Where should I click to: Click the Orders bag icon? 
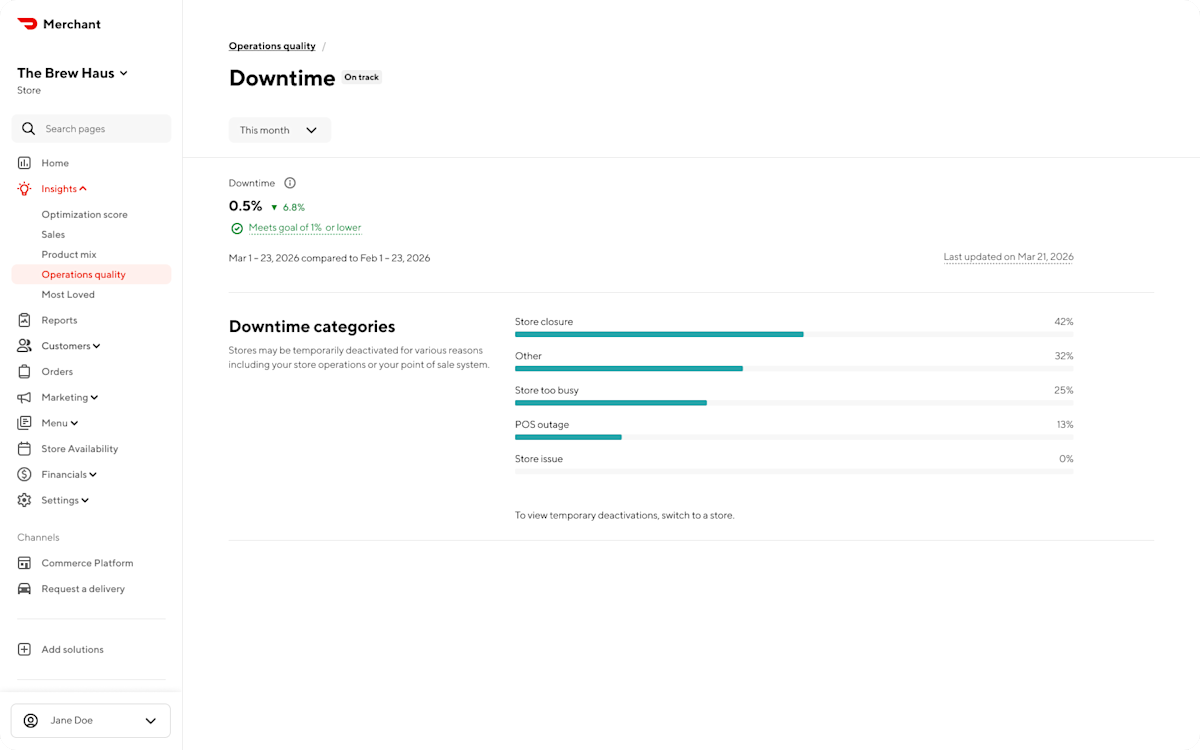pyautogui.click(x=23, y=371)
